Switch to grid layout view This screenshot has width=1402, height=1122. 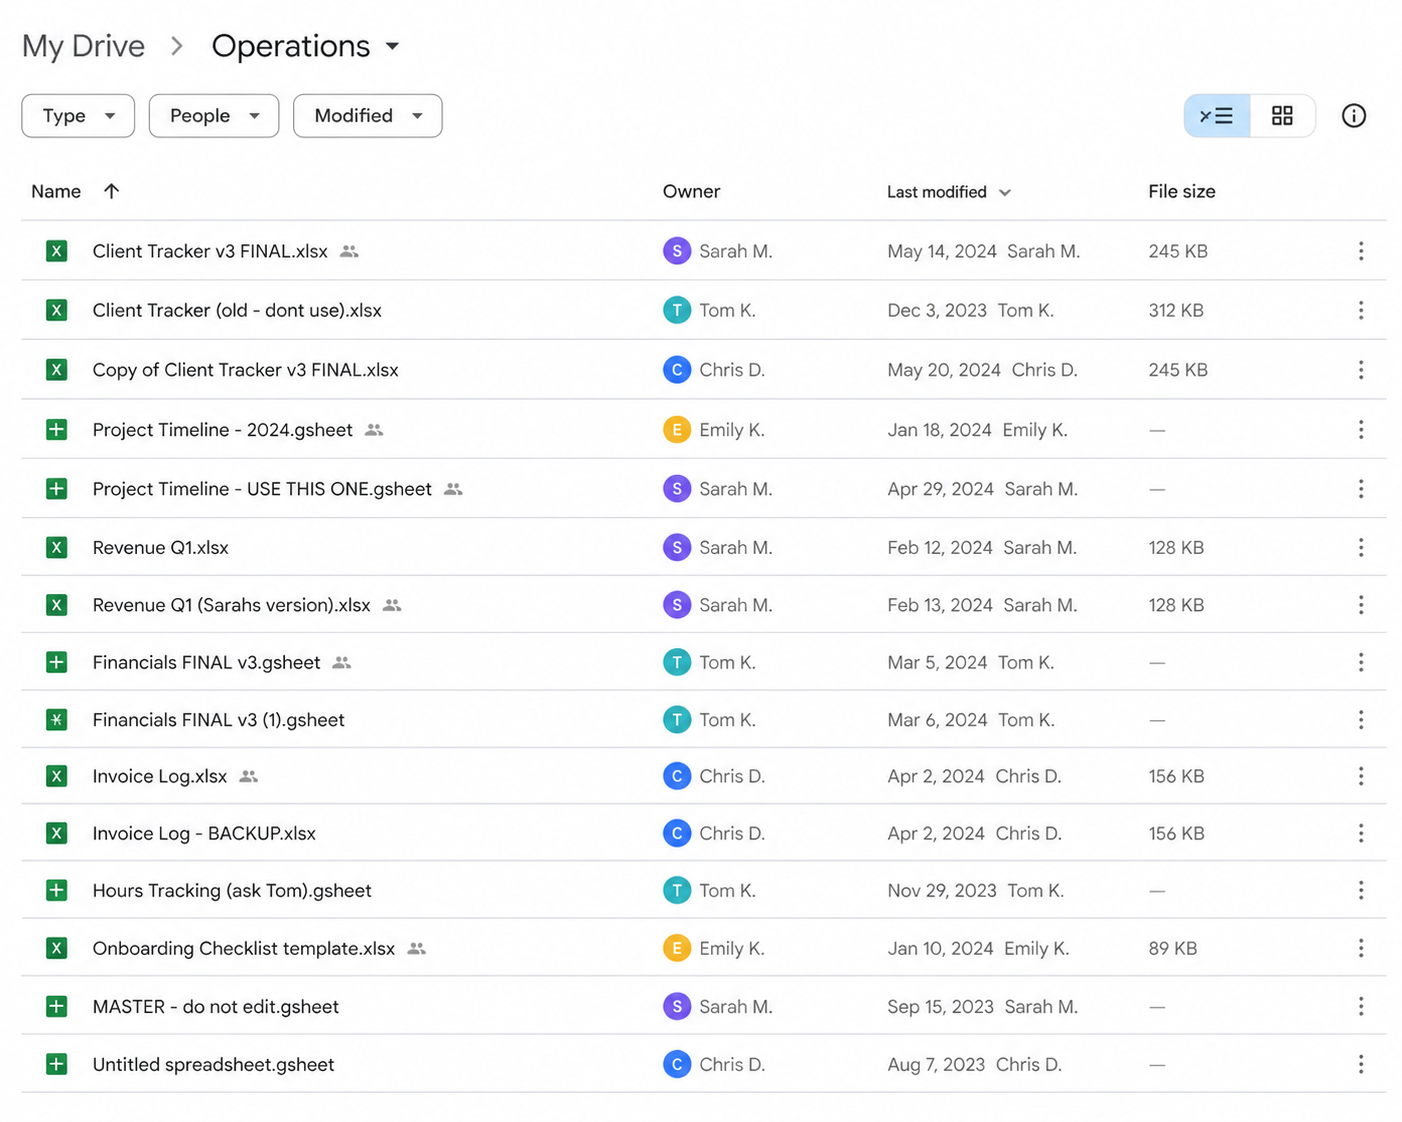pos(1282,116)
